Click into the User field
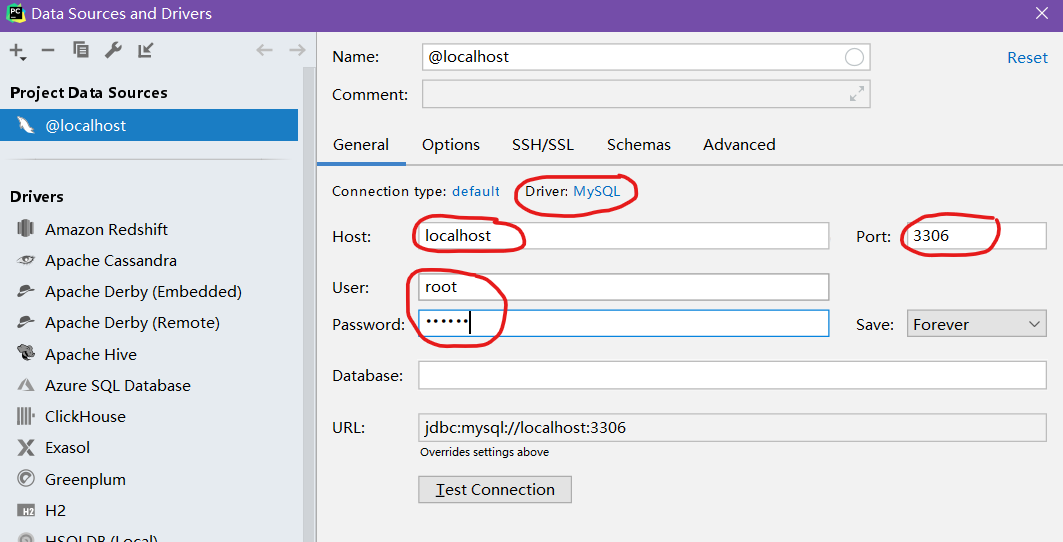 [623, 287]
